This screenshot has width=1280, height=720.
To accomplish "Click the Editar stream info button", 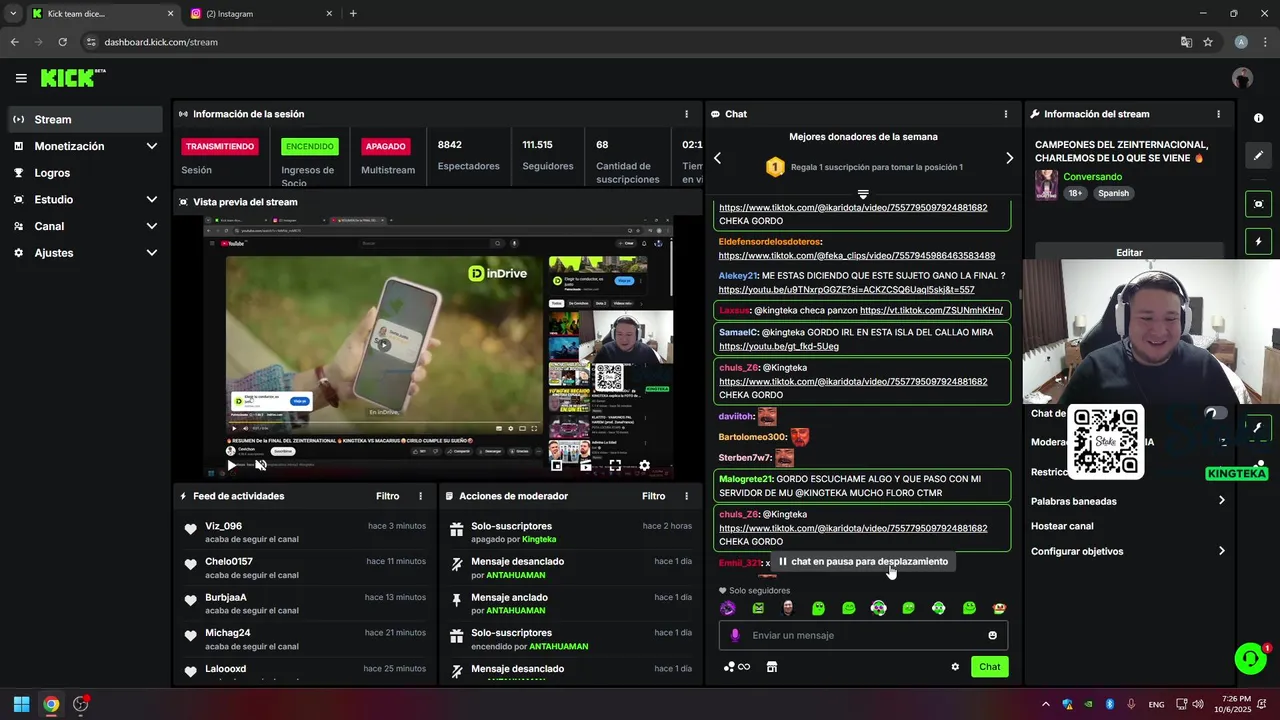I will pyautogui.click(x=1129, y=253).
